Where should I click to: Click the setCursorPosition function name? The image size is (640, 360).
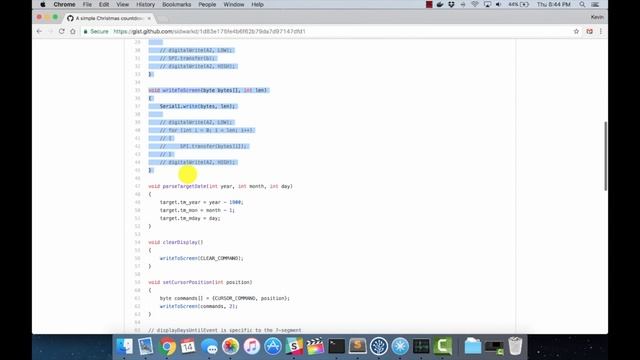point(188,282)
